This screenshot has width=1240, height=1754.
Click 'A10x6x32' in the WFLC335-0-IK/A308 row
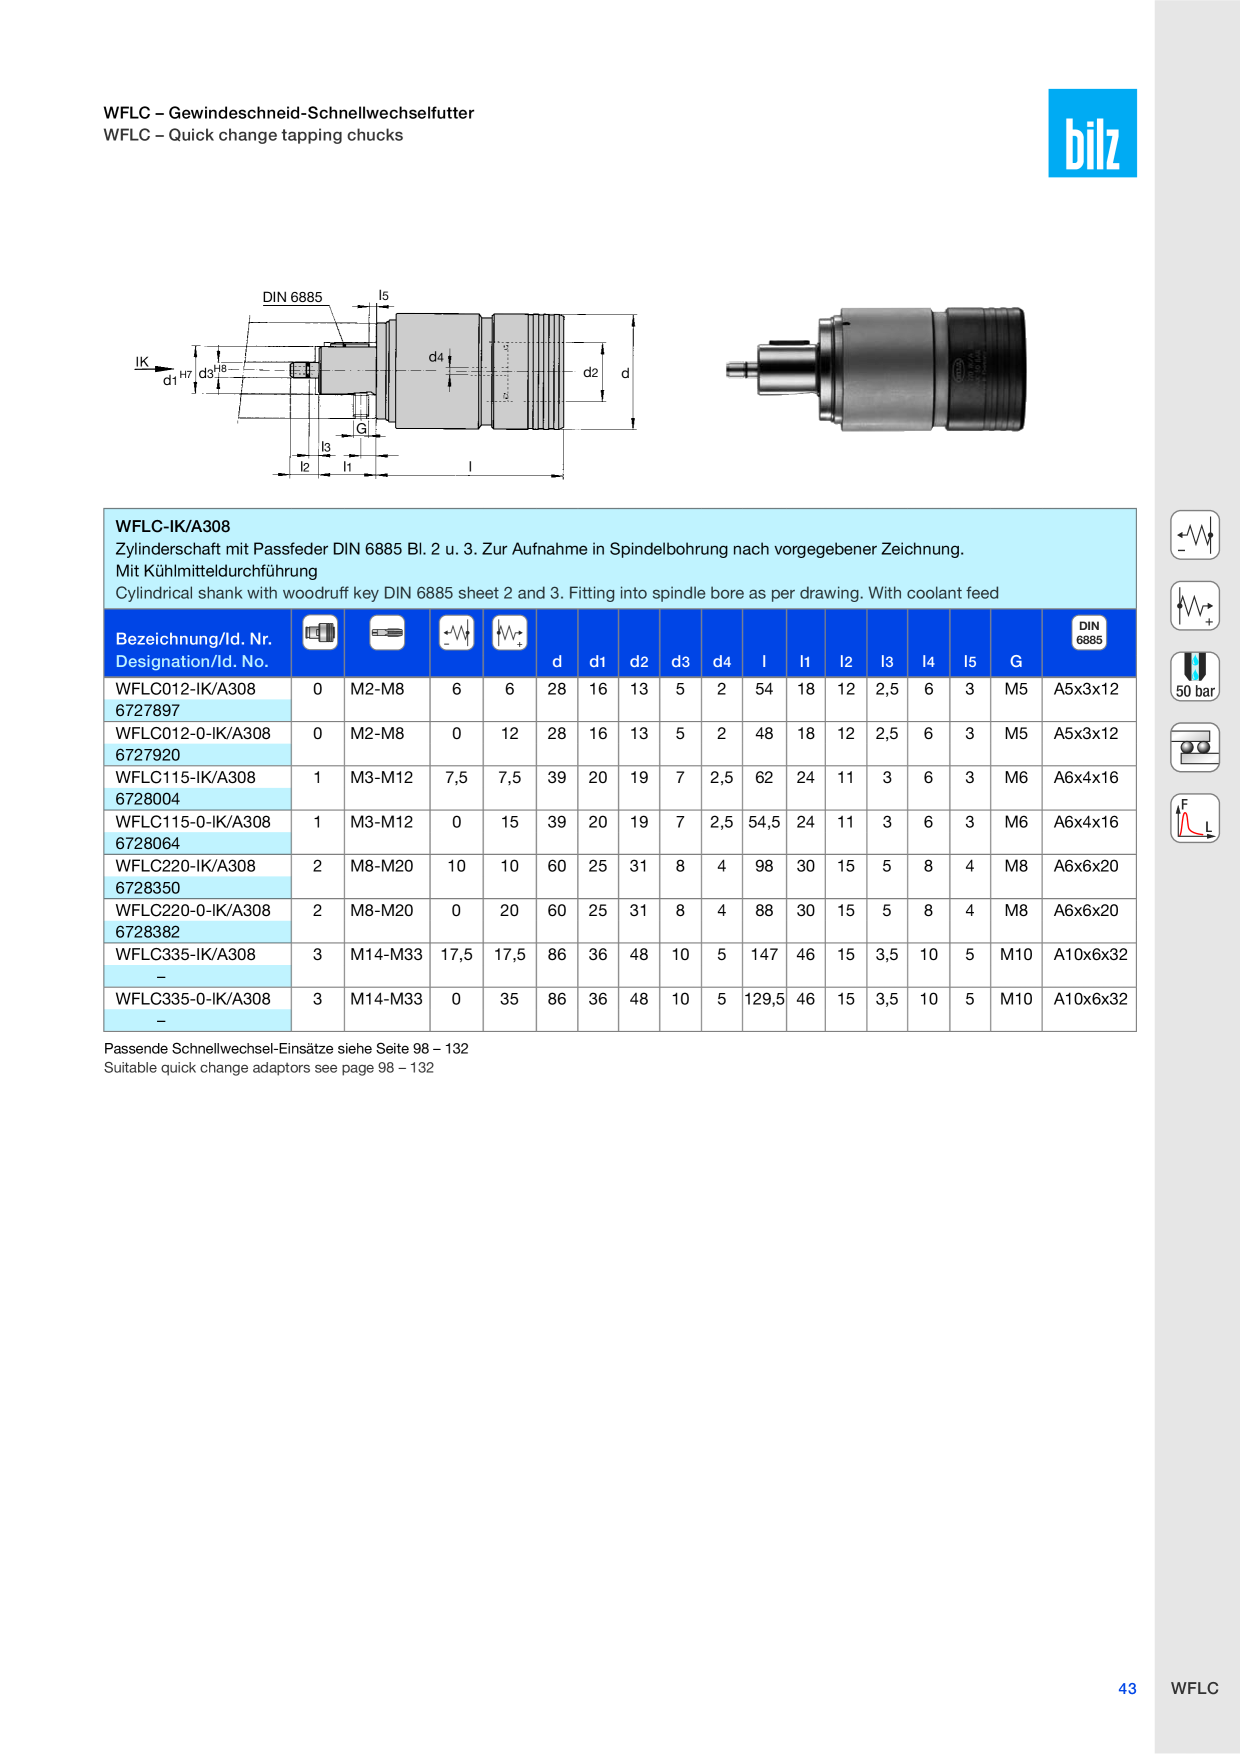pos(1090,999)
